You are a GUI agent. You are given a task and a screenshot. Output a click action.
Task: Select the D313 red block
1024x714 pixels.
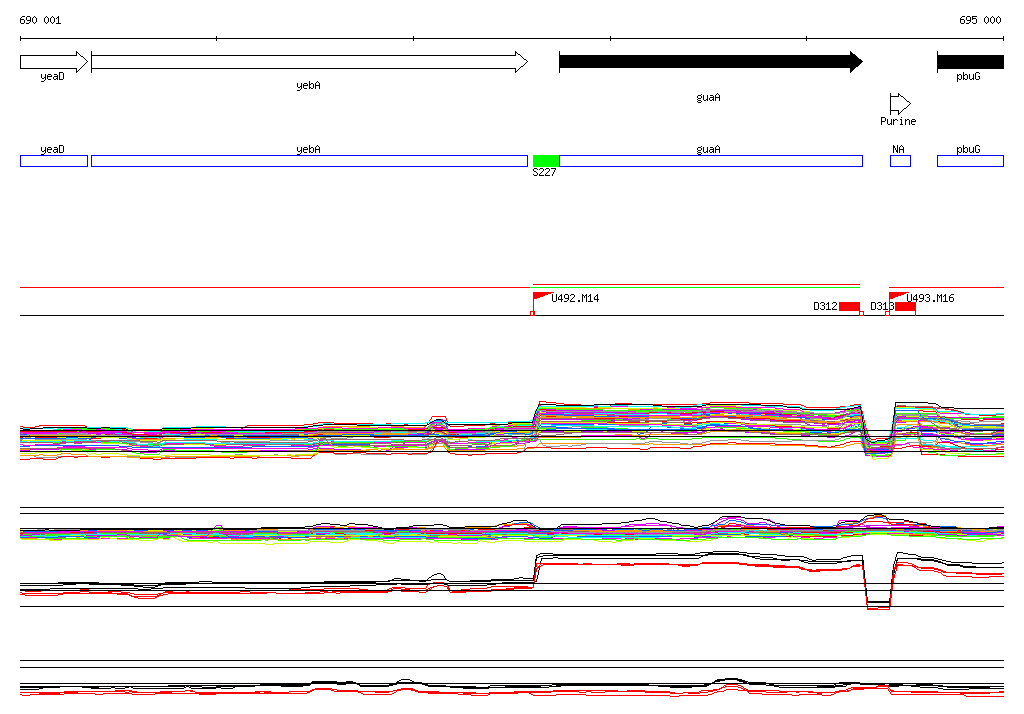point(905,306)
